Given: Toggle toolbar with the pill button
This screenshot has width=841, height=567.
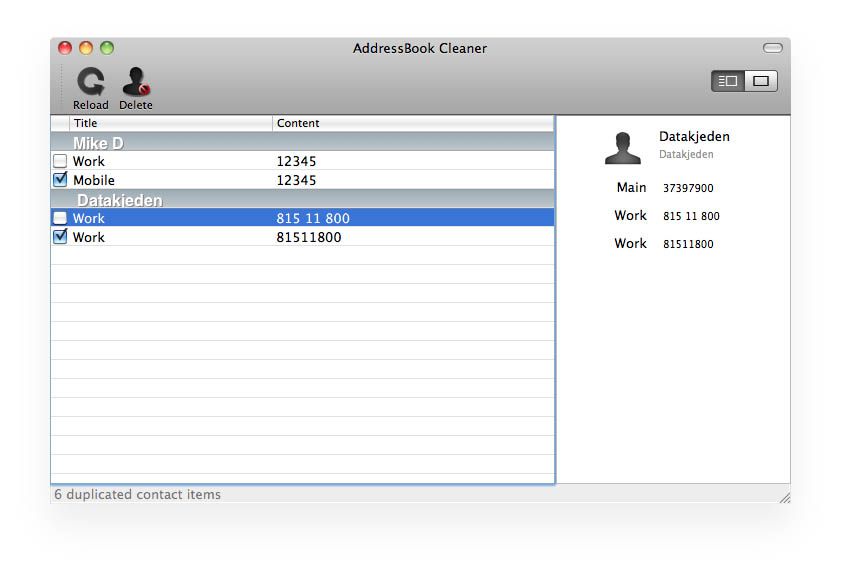Looking at the screenshot, I should click(772, 48).
